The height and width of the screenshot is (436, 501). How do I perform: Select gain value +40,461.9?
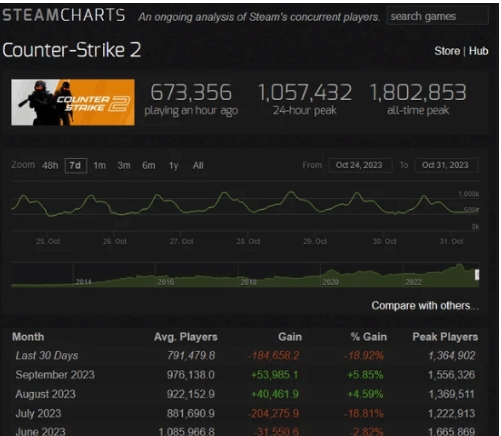275,394
